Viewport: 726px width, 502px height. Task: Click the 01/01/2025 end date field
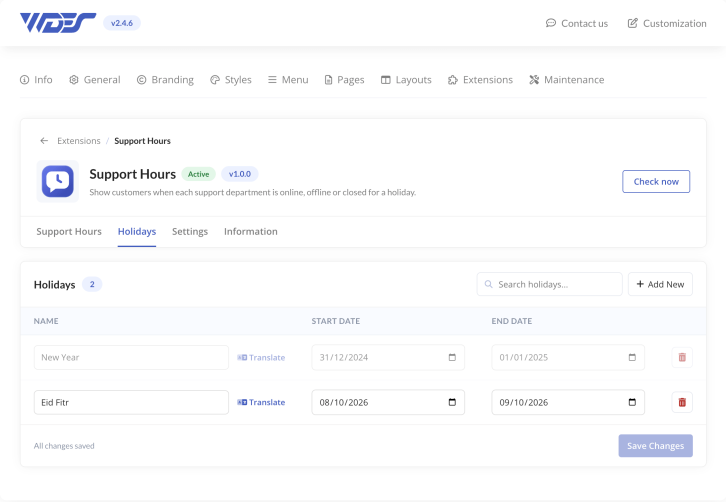(568, 358)
